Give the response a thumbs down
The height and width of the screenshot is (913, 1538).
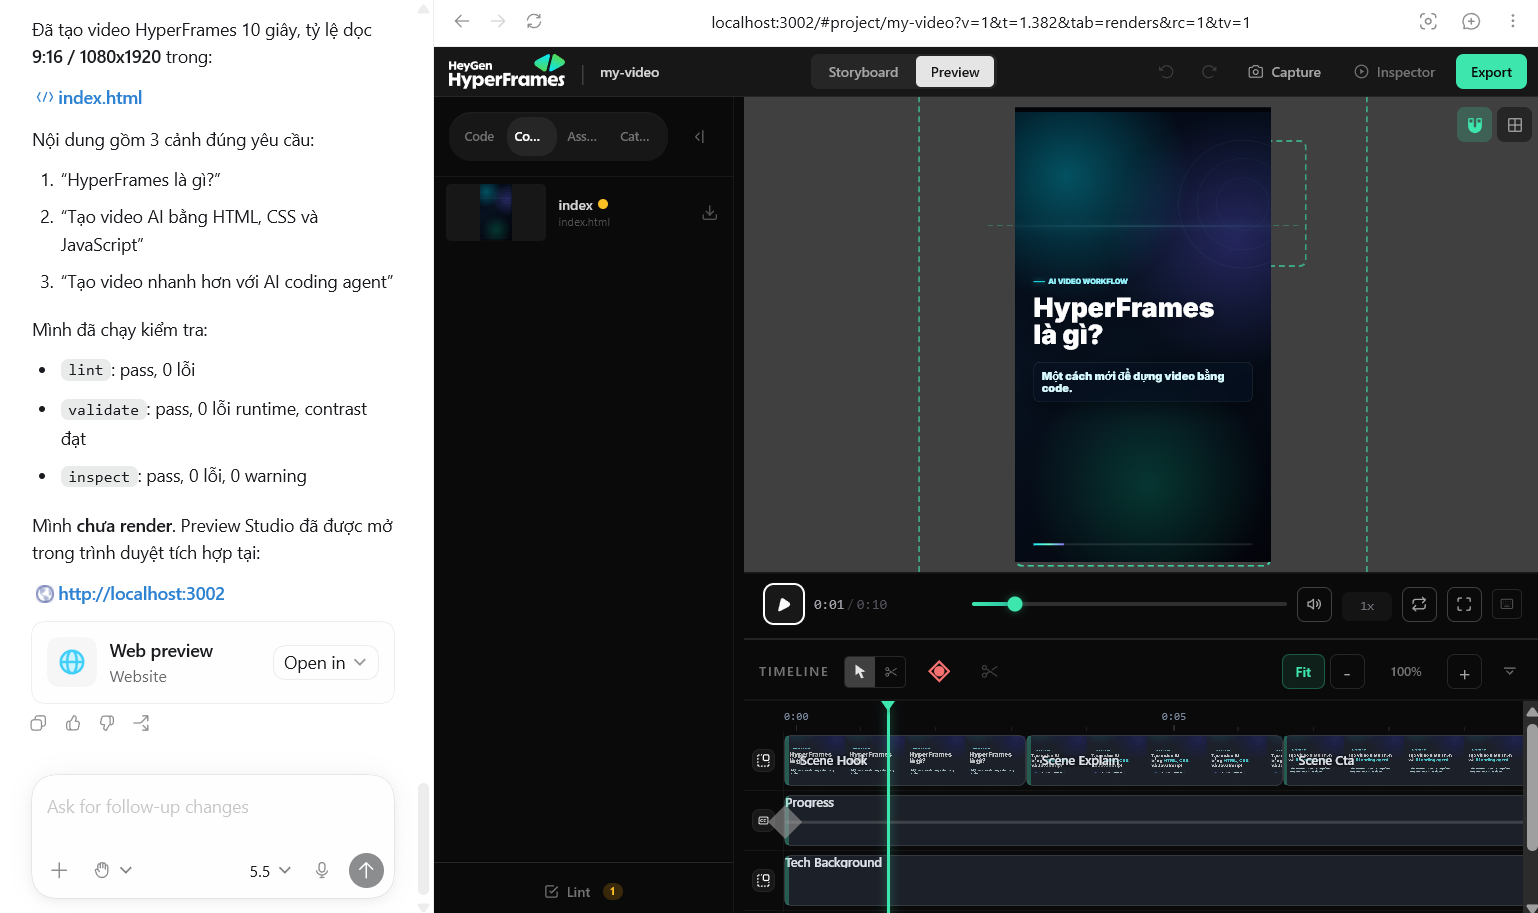107,723
